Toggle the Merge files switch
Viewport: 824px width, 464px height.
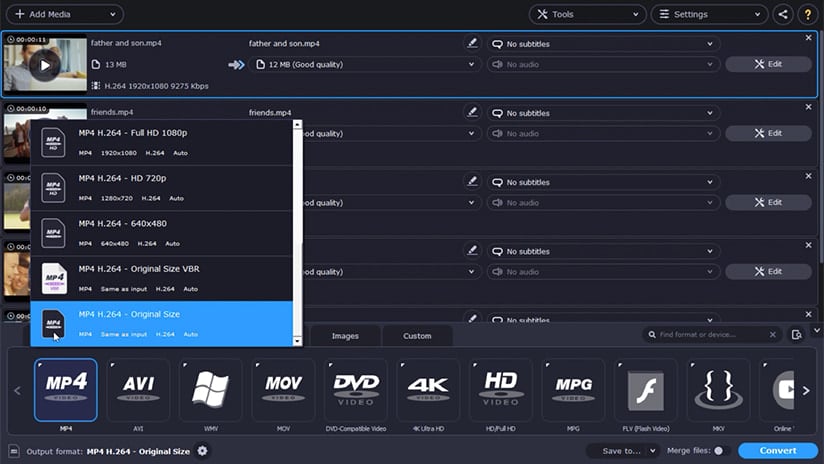point(720,451)
